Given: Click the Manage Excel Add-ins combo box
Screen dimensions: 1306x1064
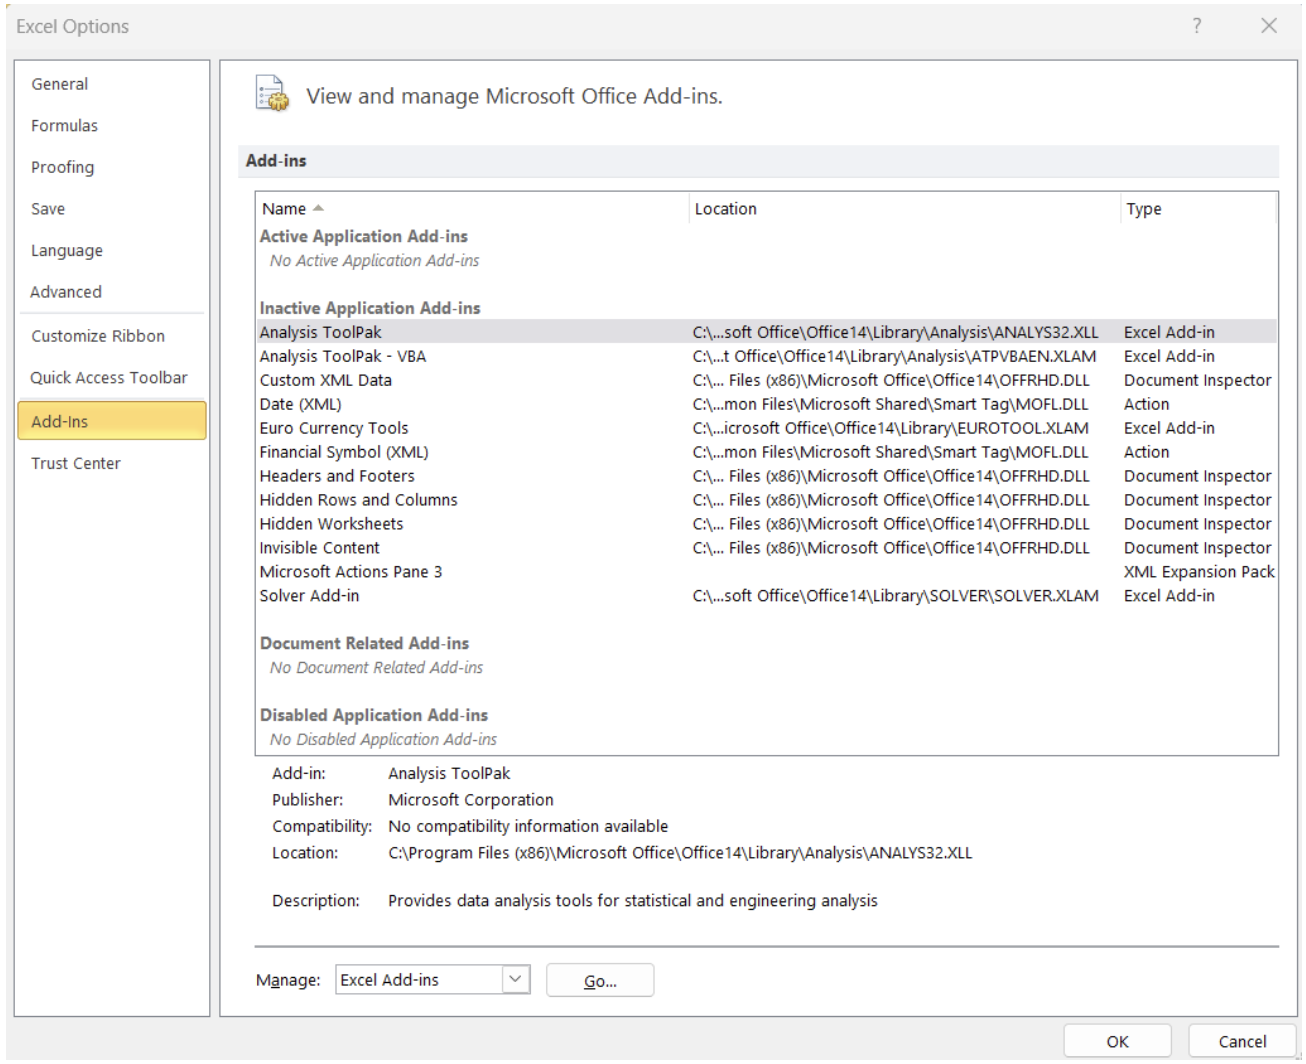Looking at the screenshot, I should pyautogui.click(x=433, y=980).
